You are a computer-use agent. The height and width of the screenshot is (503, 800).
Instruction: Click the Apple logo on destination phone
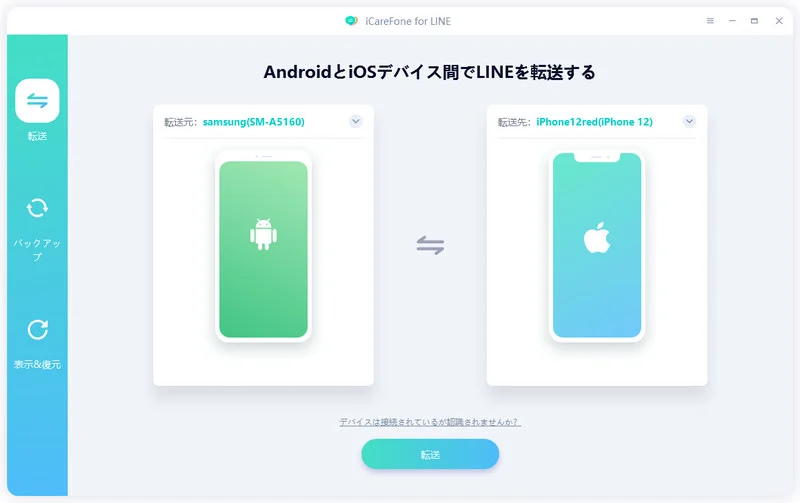pyautogui.click(x=596, y=238)
